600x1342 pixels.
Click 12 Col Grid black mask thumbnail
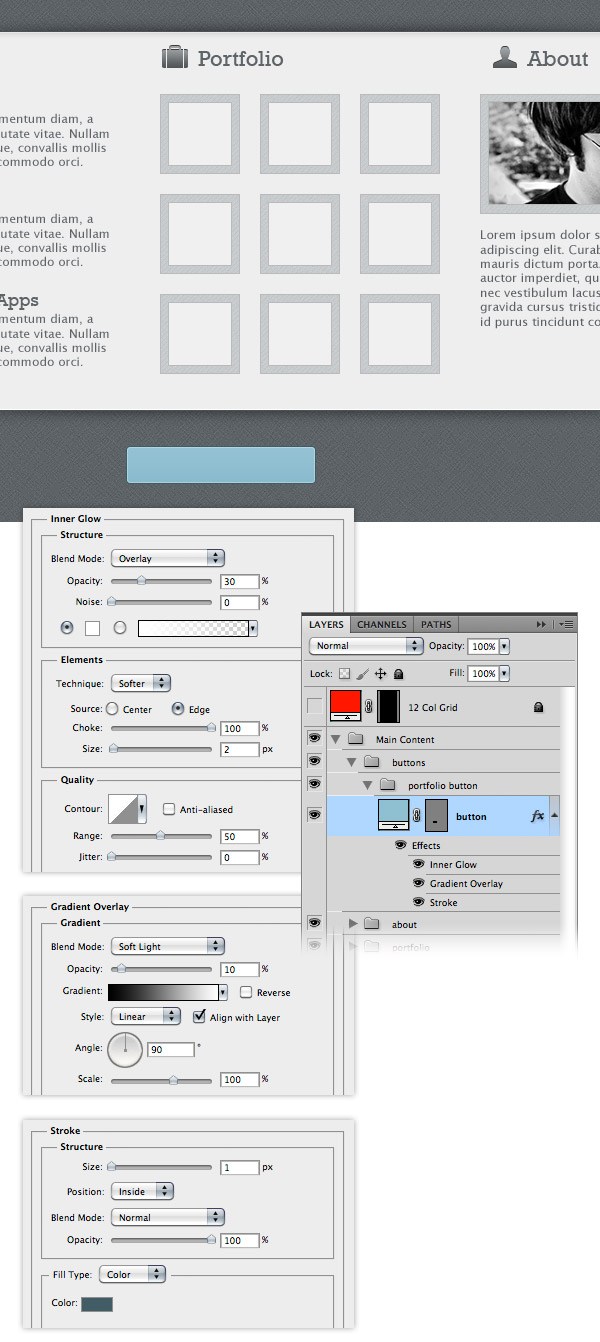(388, 707)
